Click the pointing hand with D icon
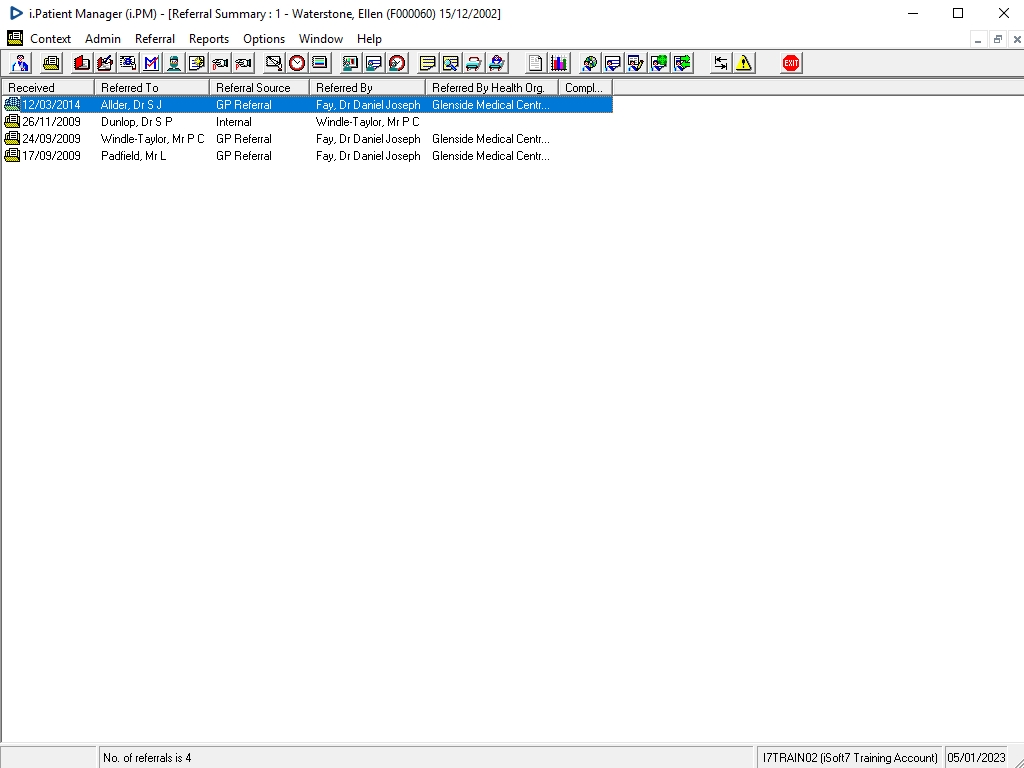The width and height of the screenshot is (1024, 768). tap(220, 63)
